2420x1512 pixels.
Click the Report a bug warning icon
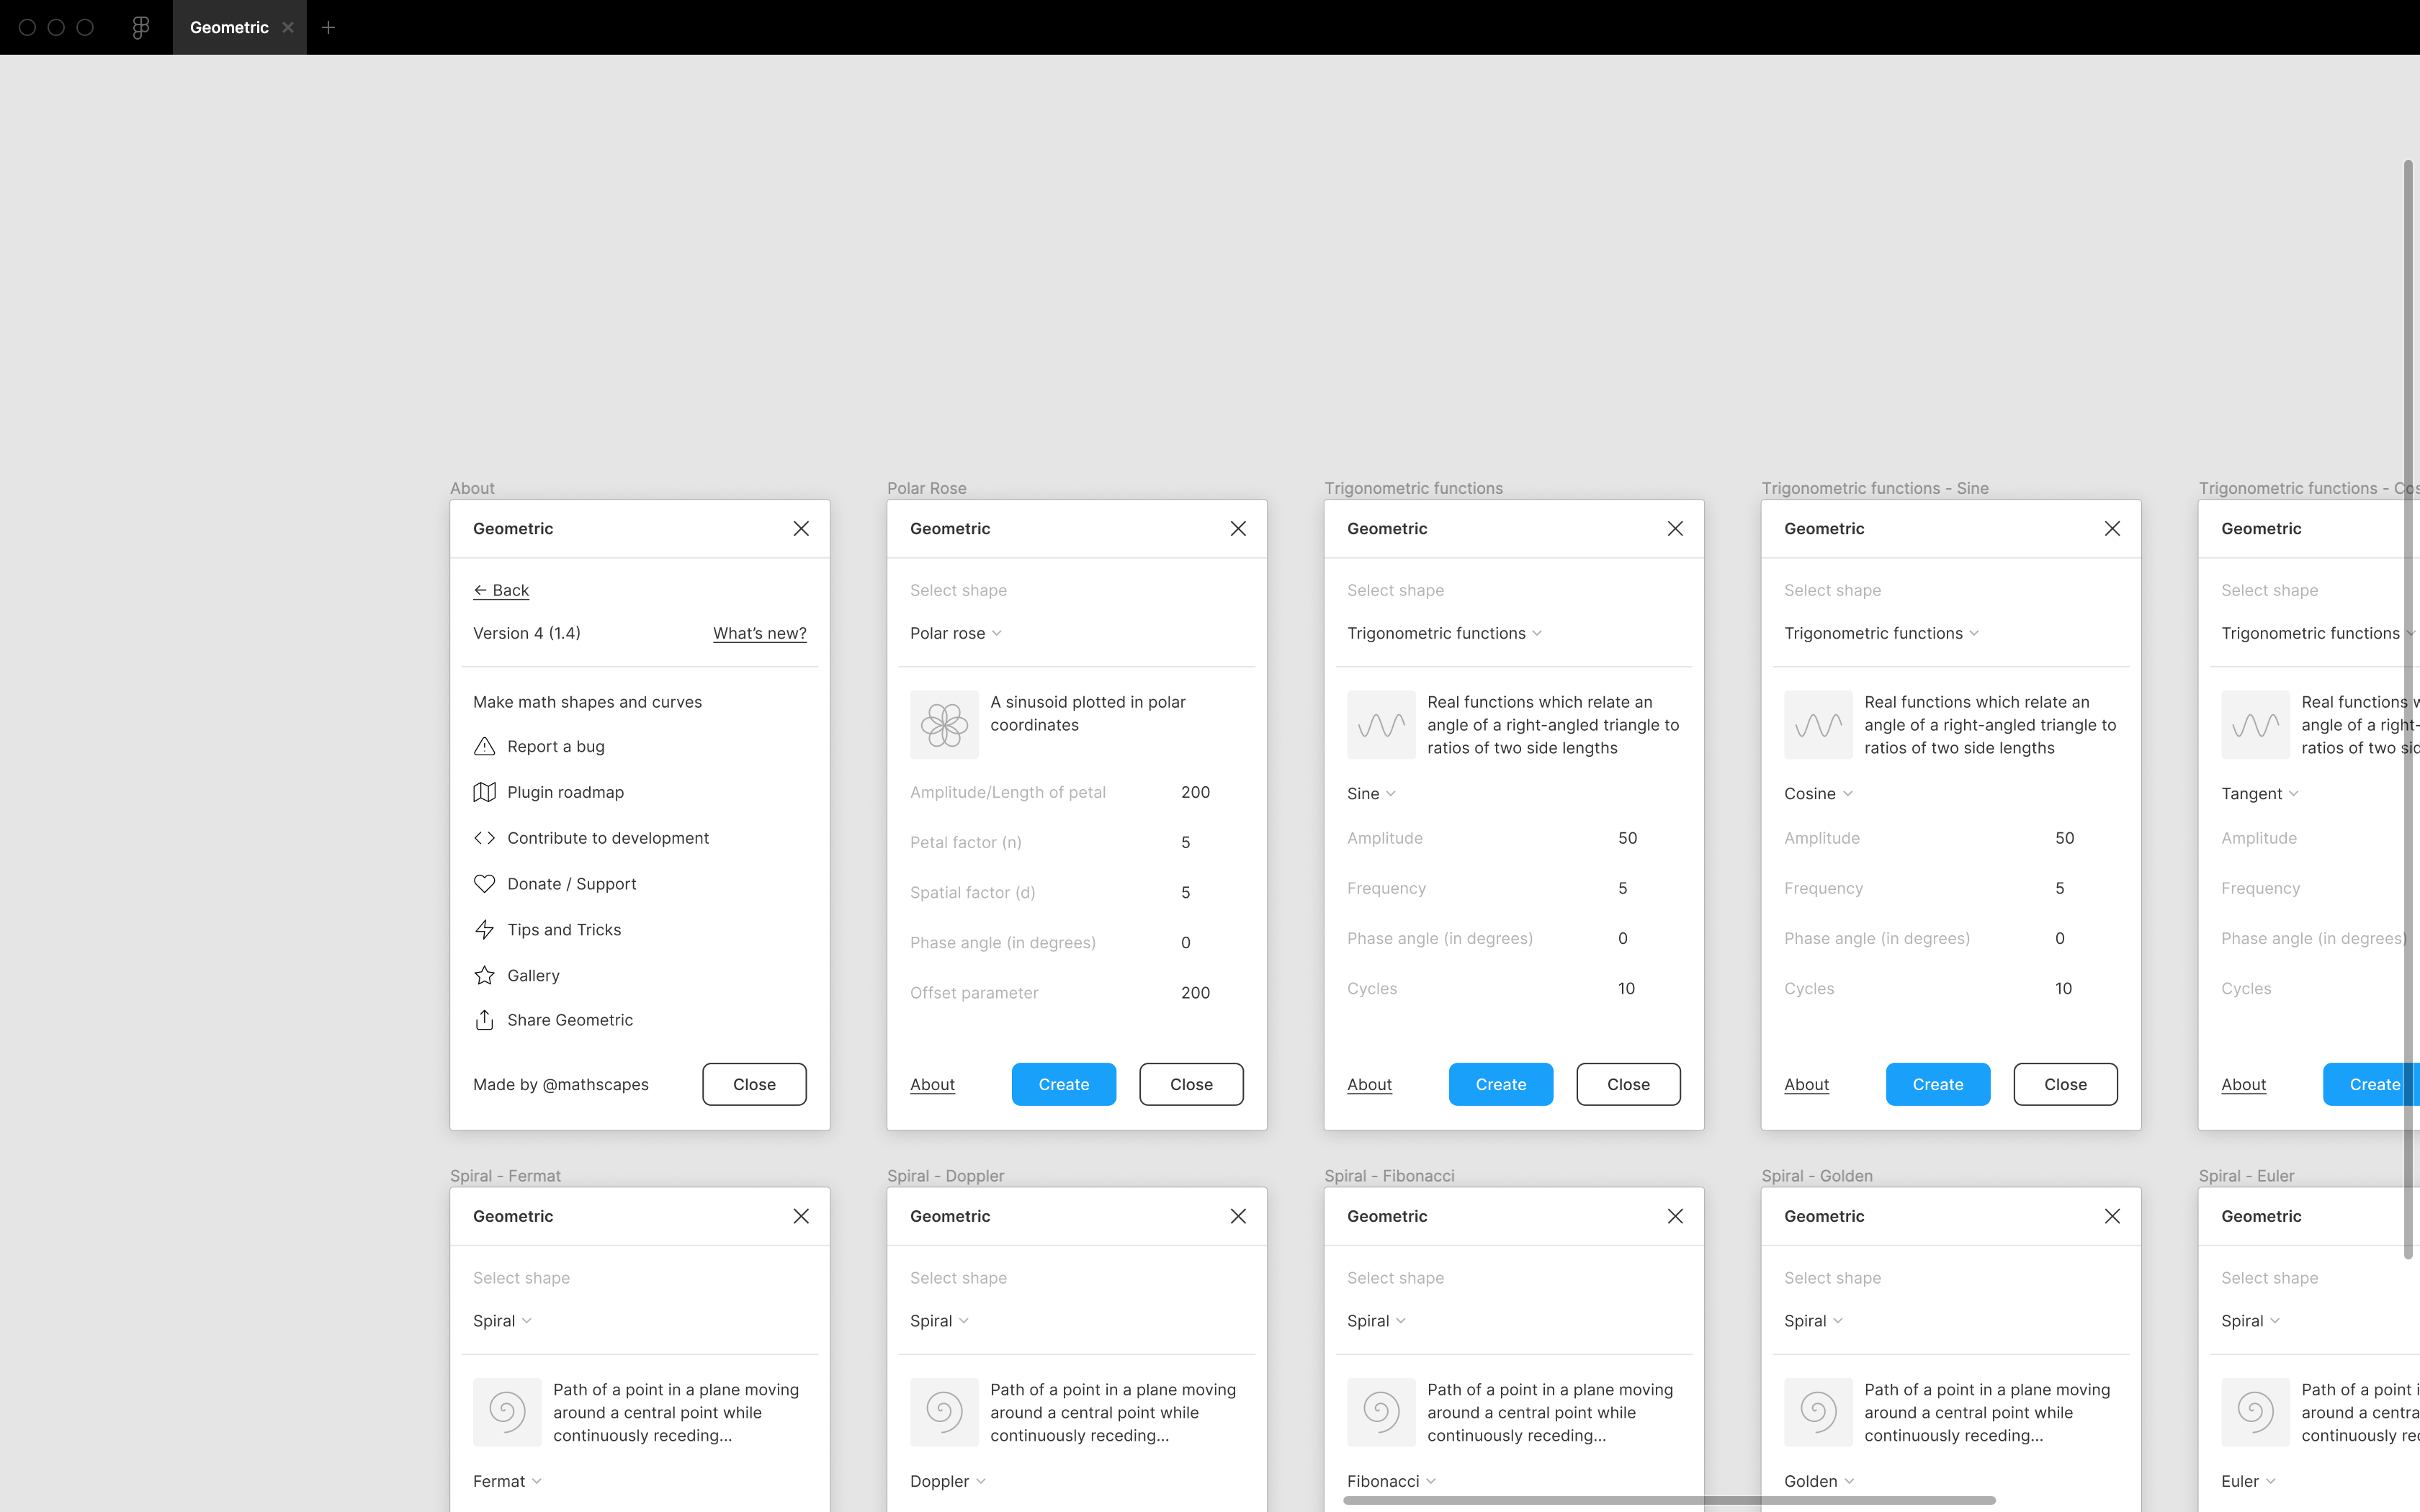pos(484,746)
